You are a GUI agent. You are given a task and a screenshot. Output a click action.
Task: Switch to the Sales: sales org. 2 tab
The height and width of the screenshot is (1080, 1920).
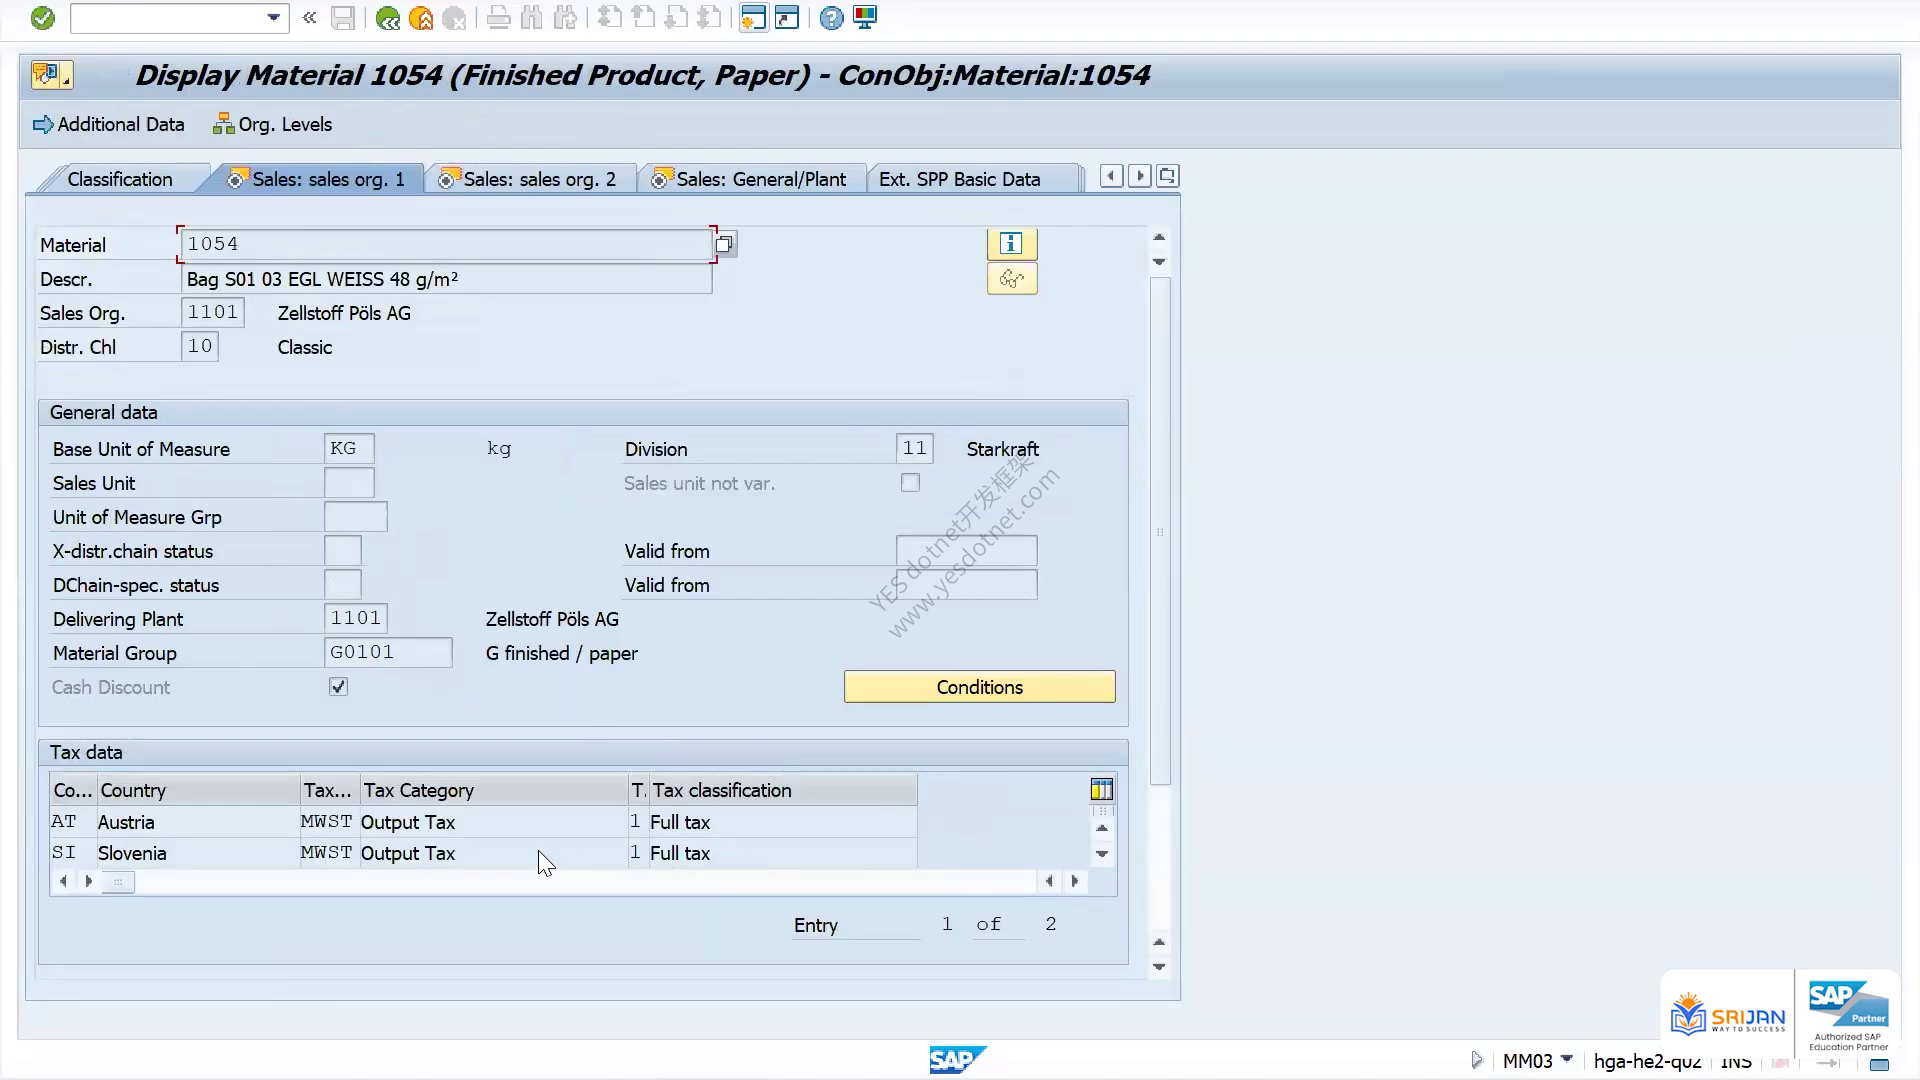tap(530, 179)
